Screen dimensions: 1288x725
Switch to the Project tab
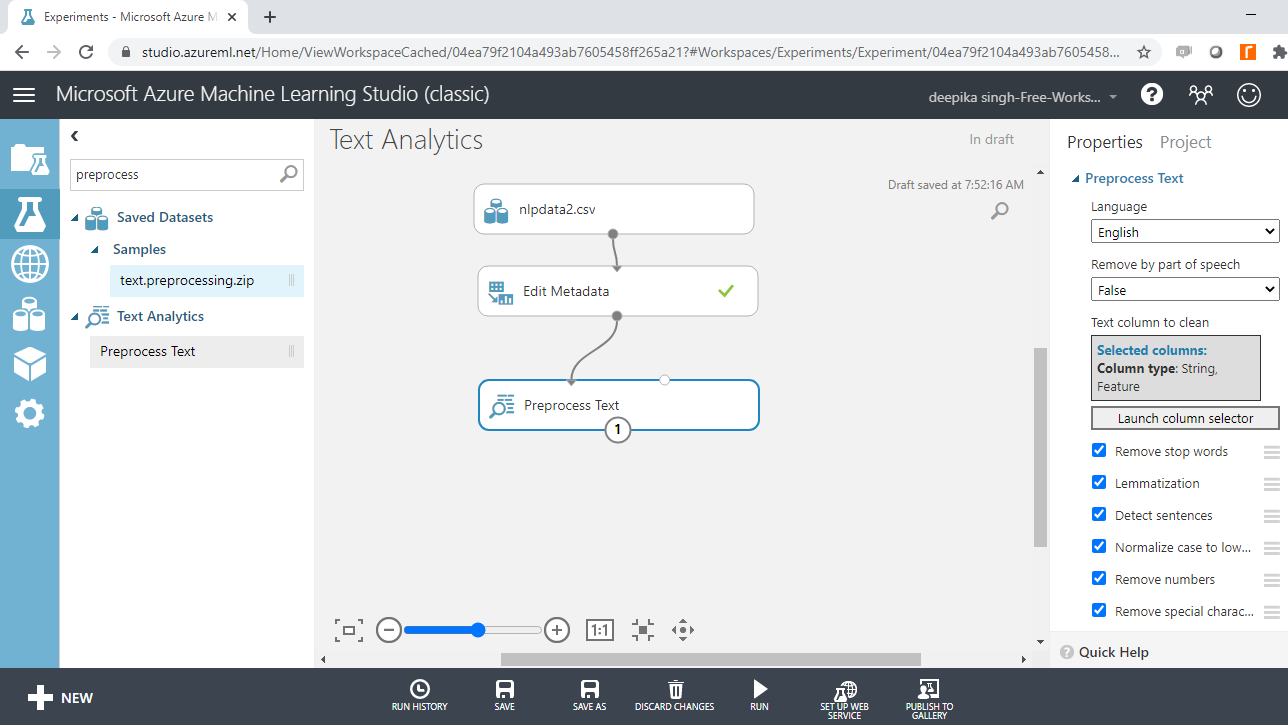(1185, 142)
